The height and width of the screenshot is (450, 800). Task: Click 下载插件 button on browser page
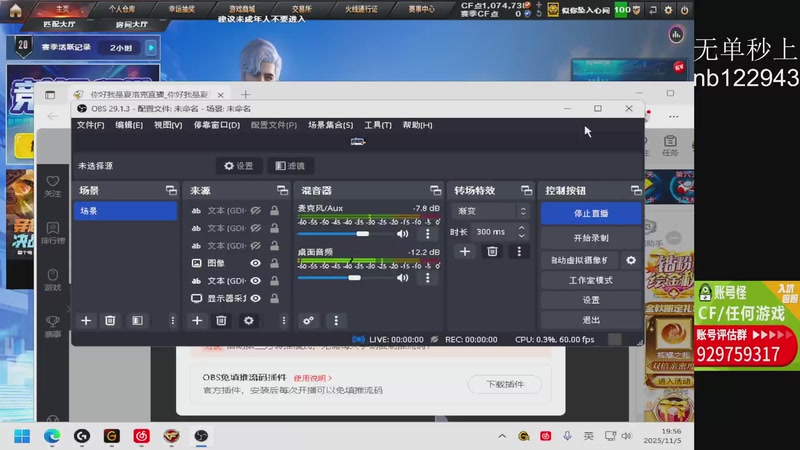click(505, 384)
